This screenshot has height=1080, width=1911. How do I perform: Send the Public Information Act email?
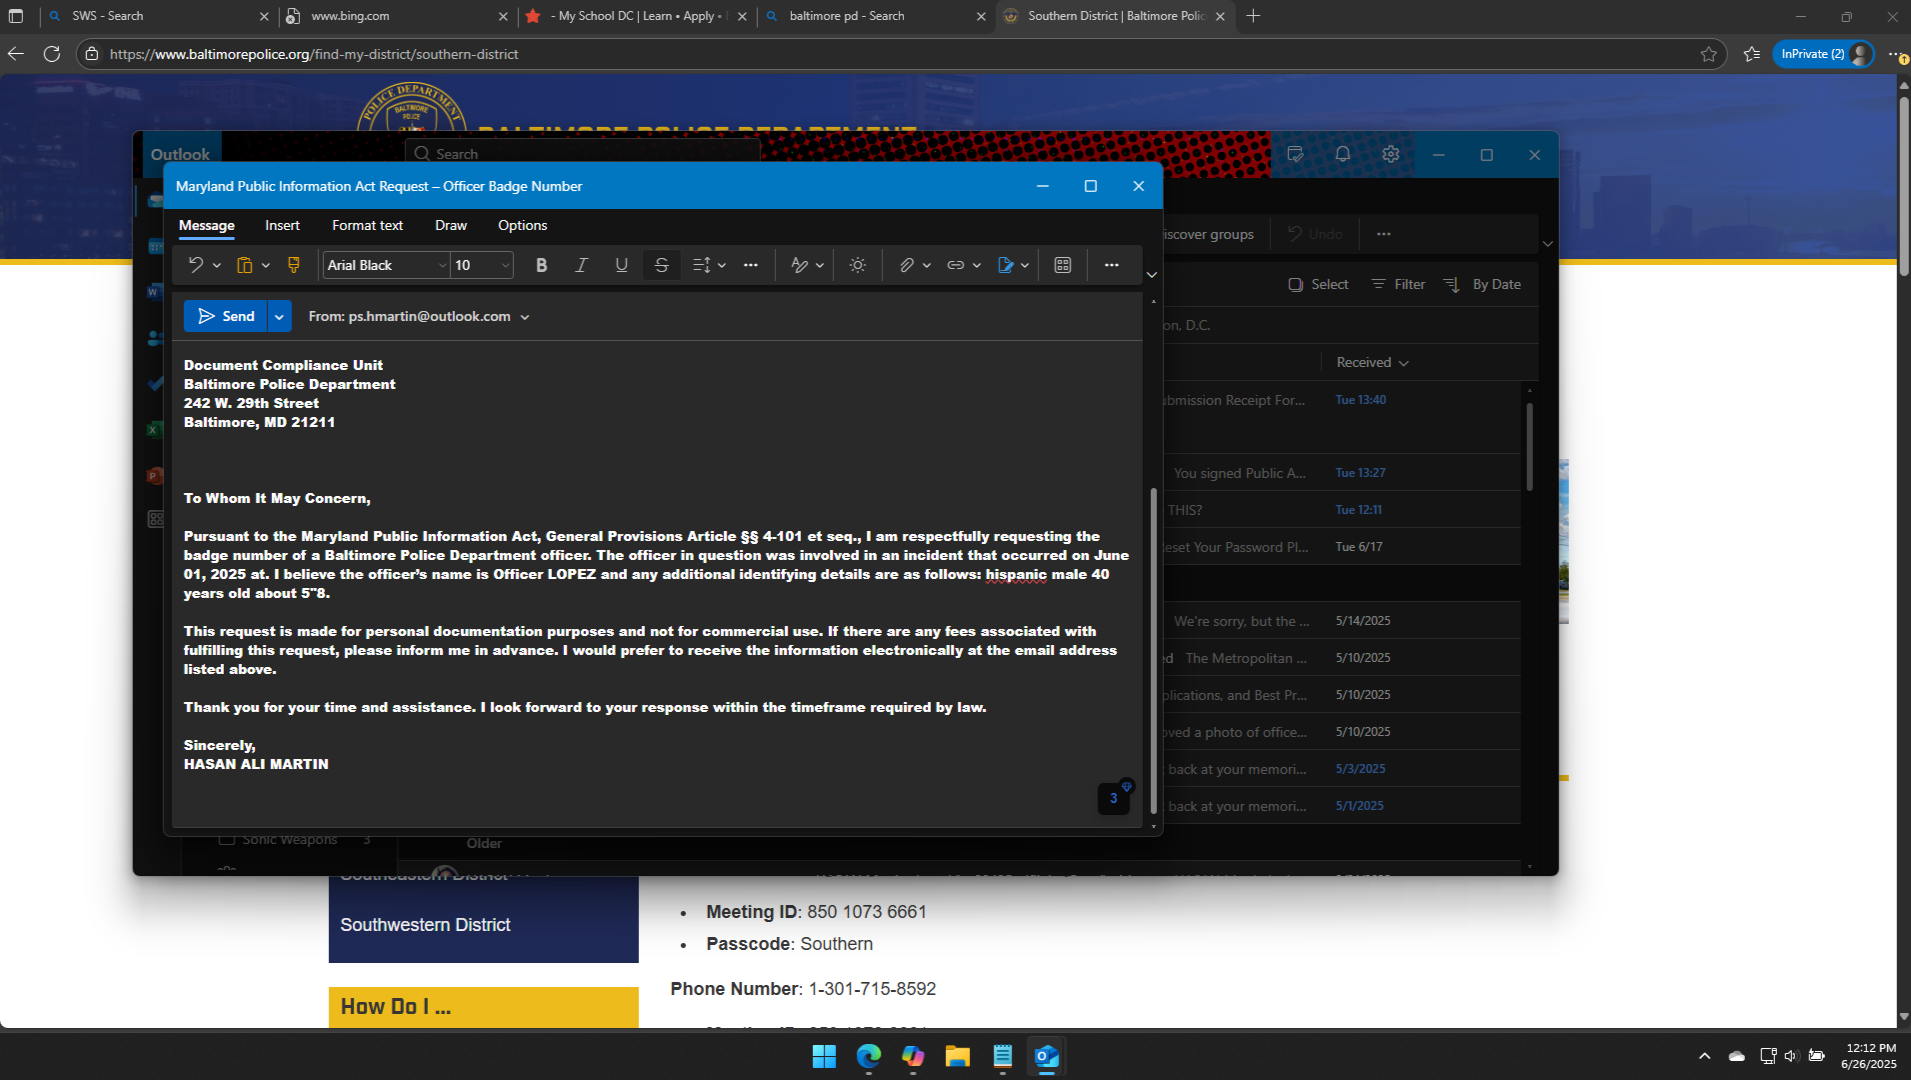[x=226, y=316]
